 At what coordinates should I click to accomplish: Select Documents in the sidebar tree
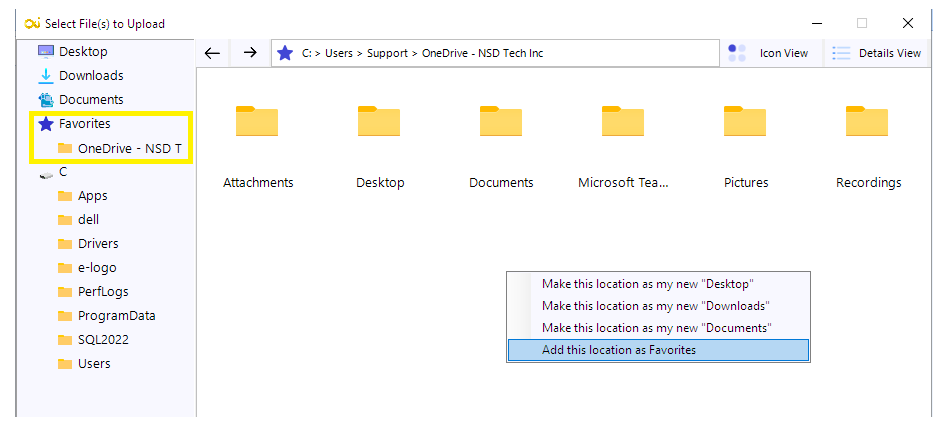tap(90, 99)
